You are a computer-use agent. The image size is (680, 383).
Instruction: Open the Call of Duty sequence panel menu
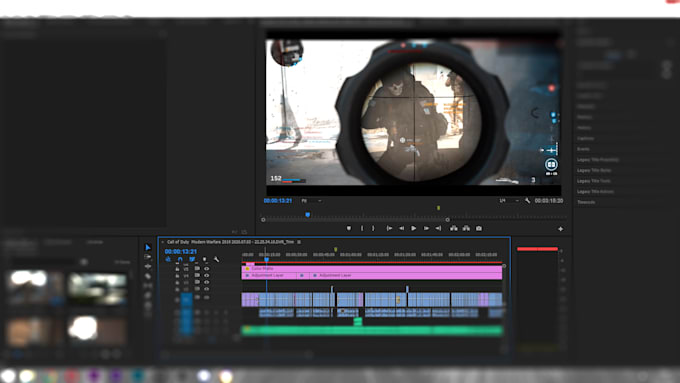pos(299,242)
